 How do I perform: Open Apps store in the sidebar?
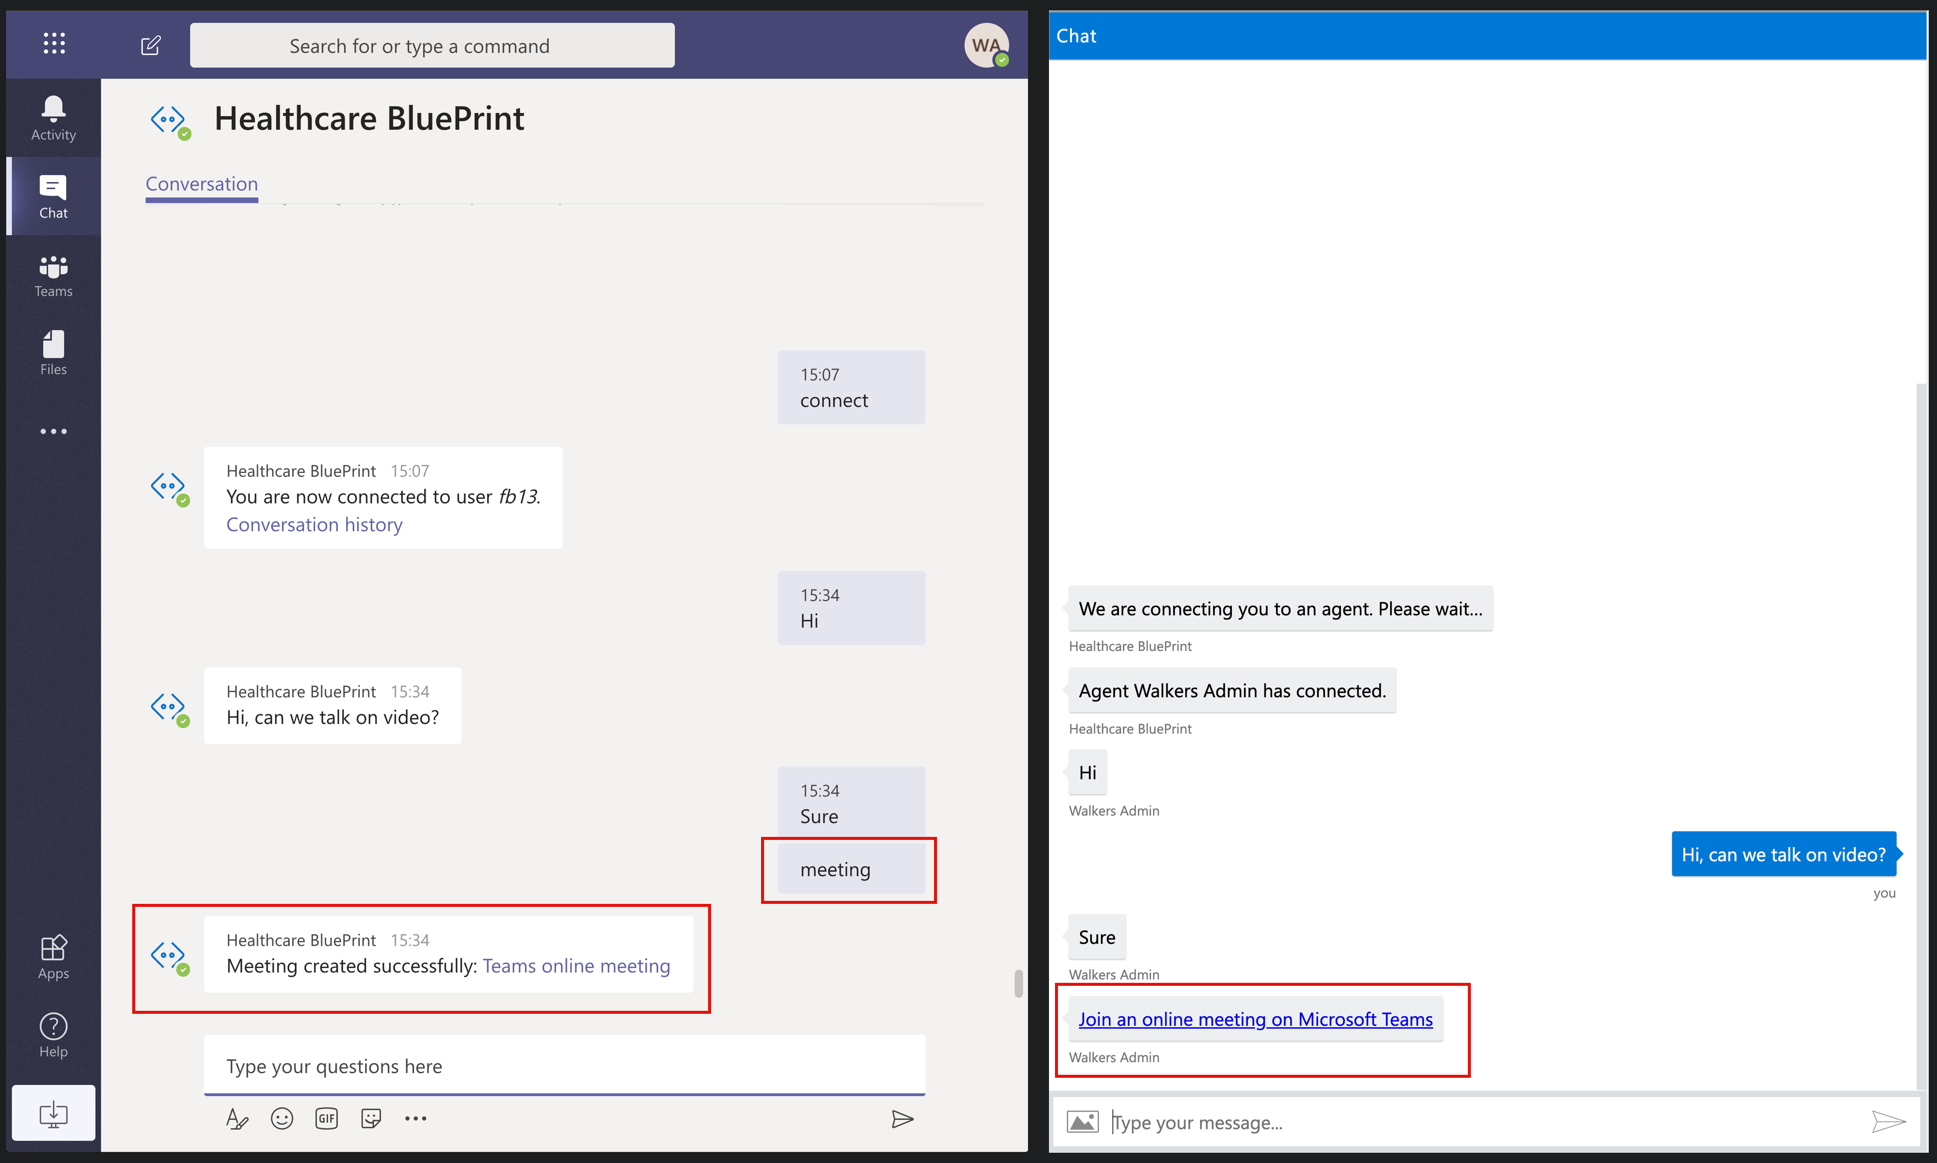tap(53, 957)
